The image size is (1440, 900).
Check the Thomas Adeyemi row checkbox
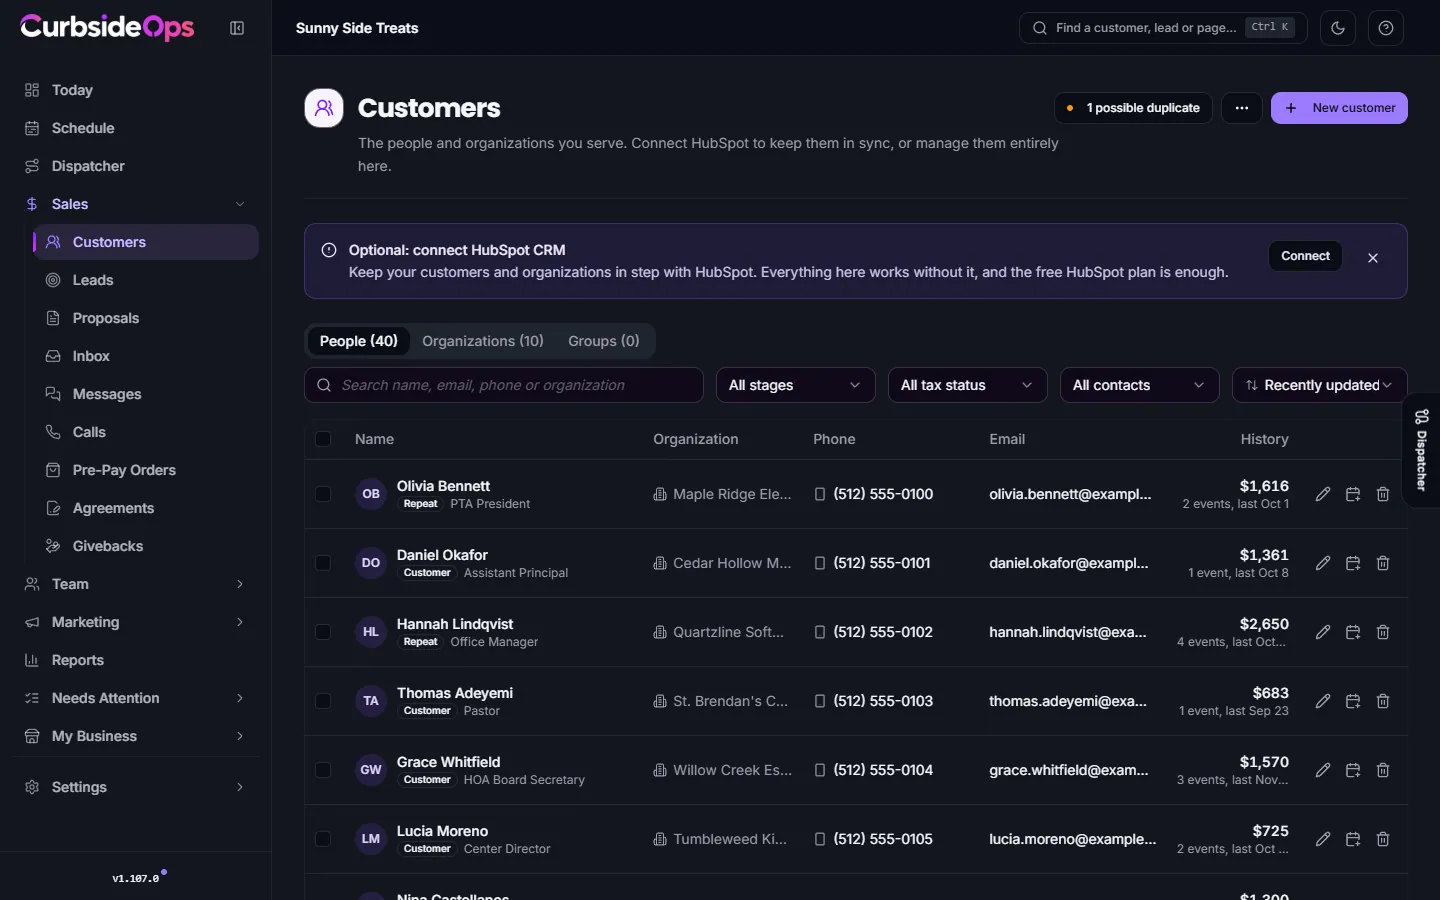[x=323, y=701]
